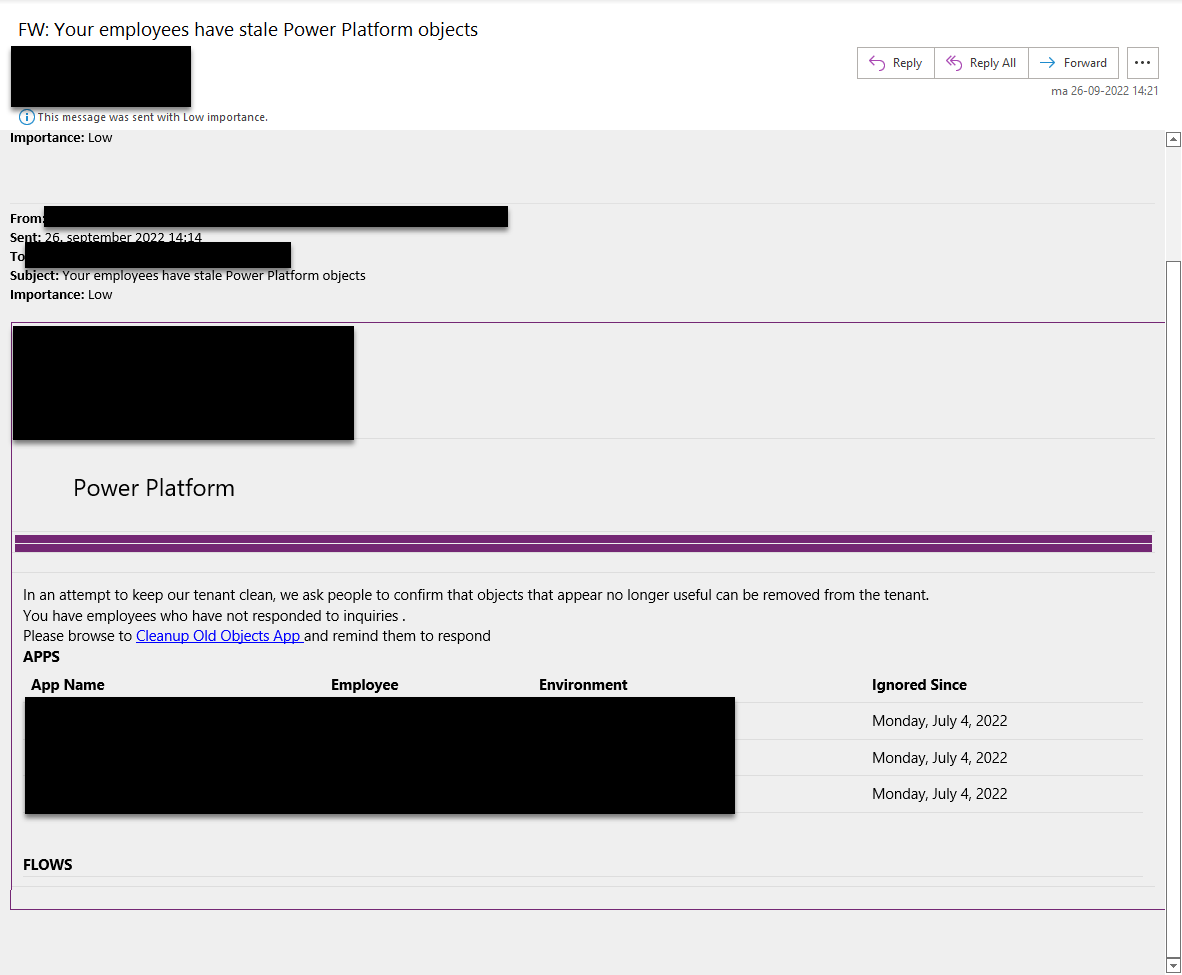Viewport: 1182px width, 975px height.
Task: Click the Environment column header
Action: coord(583,684)
